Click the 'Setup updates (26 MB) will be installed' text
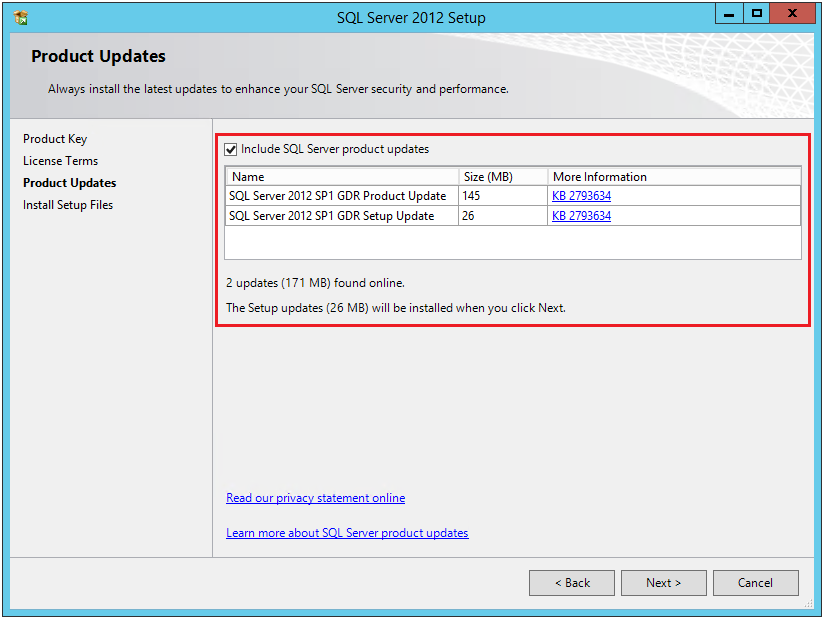The height and width of the screenshot is (619, 824). pos(396,308)
